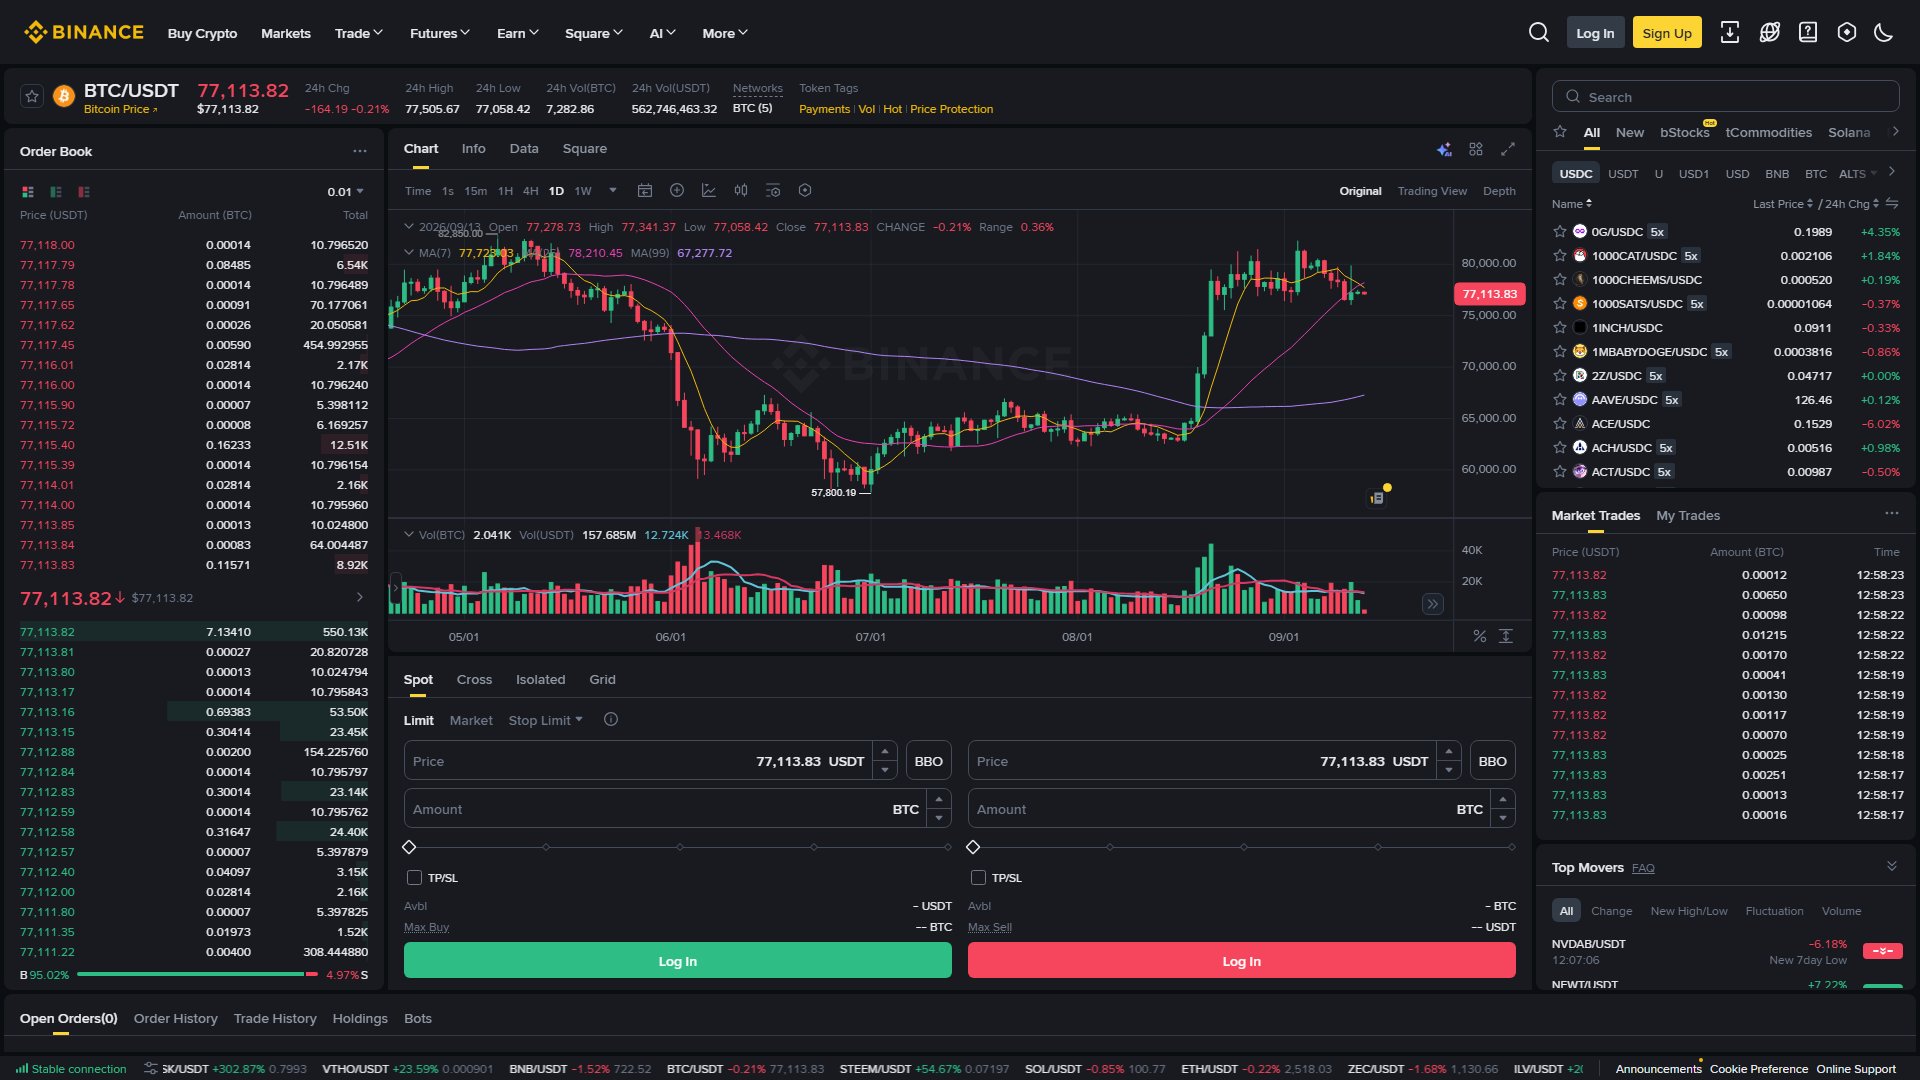Click the pair Search input field
This screenshot has width=1920, height=1080.
[1725, 97]
